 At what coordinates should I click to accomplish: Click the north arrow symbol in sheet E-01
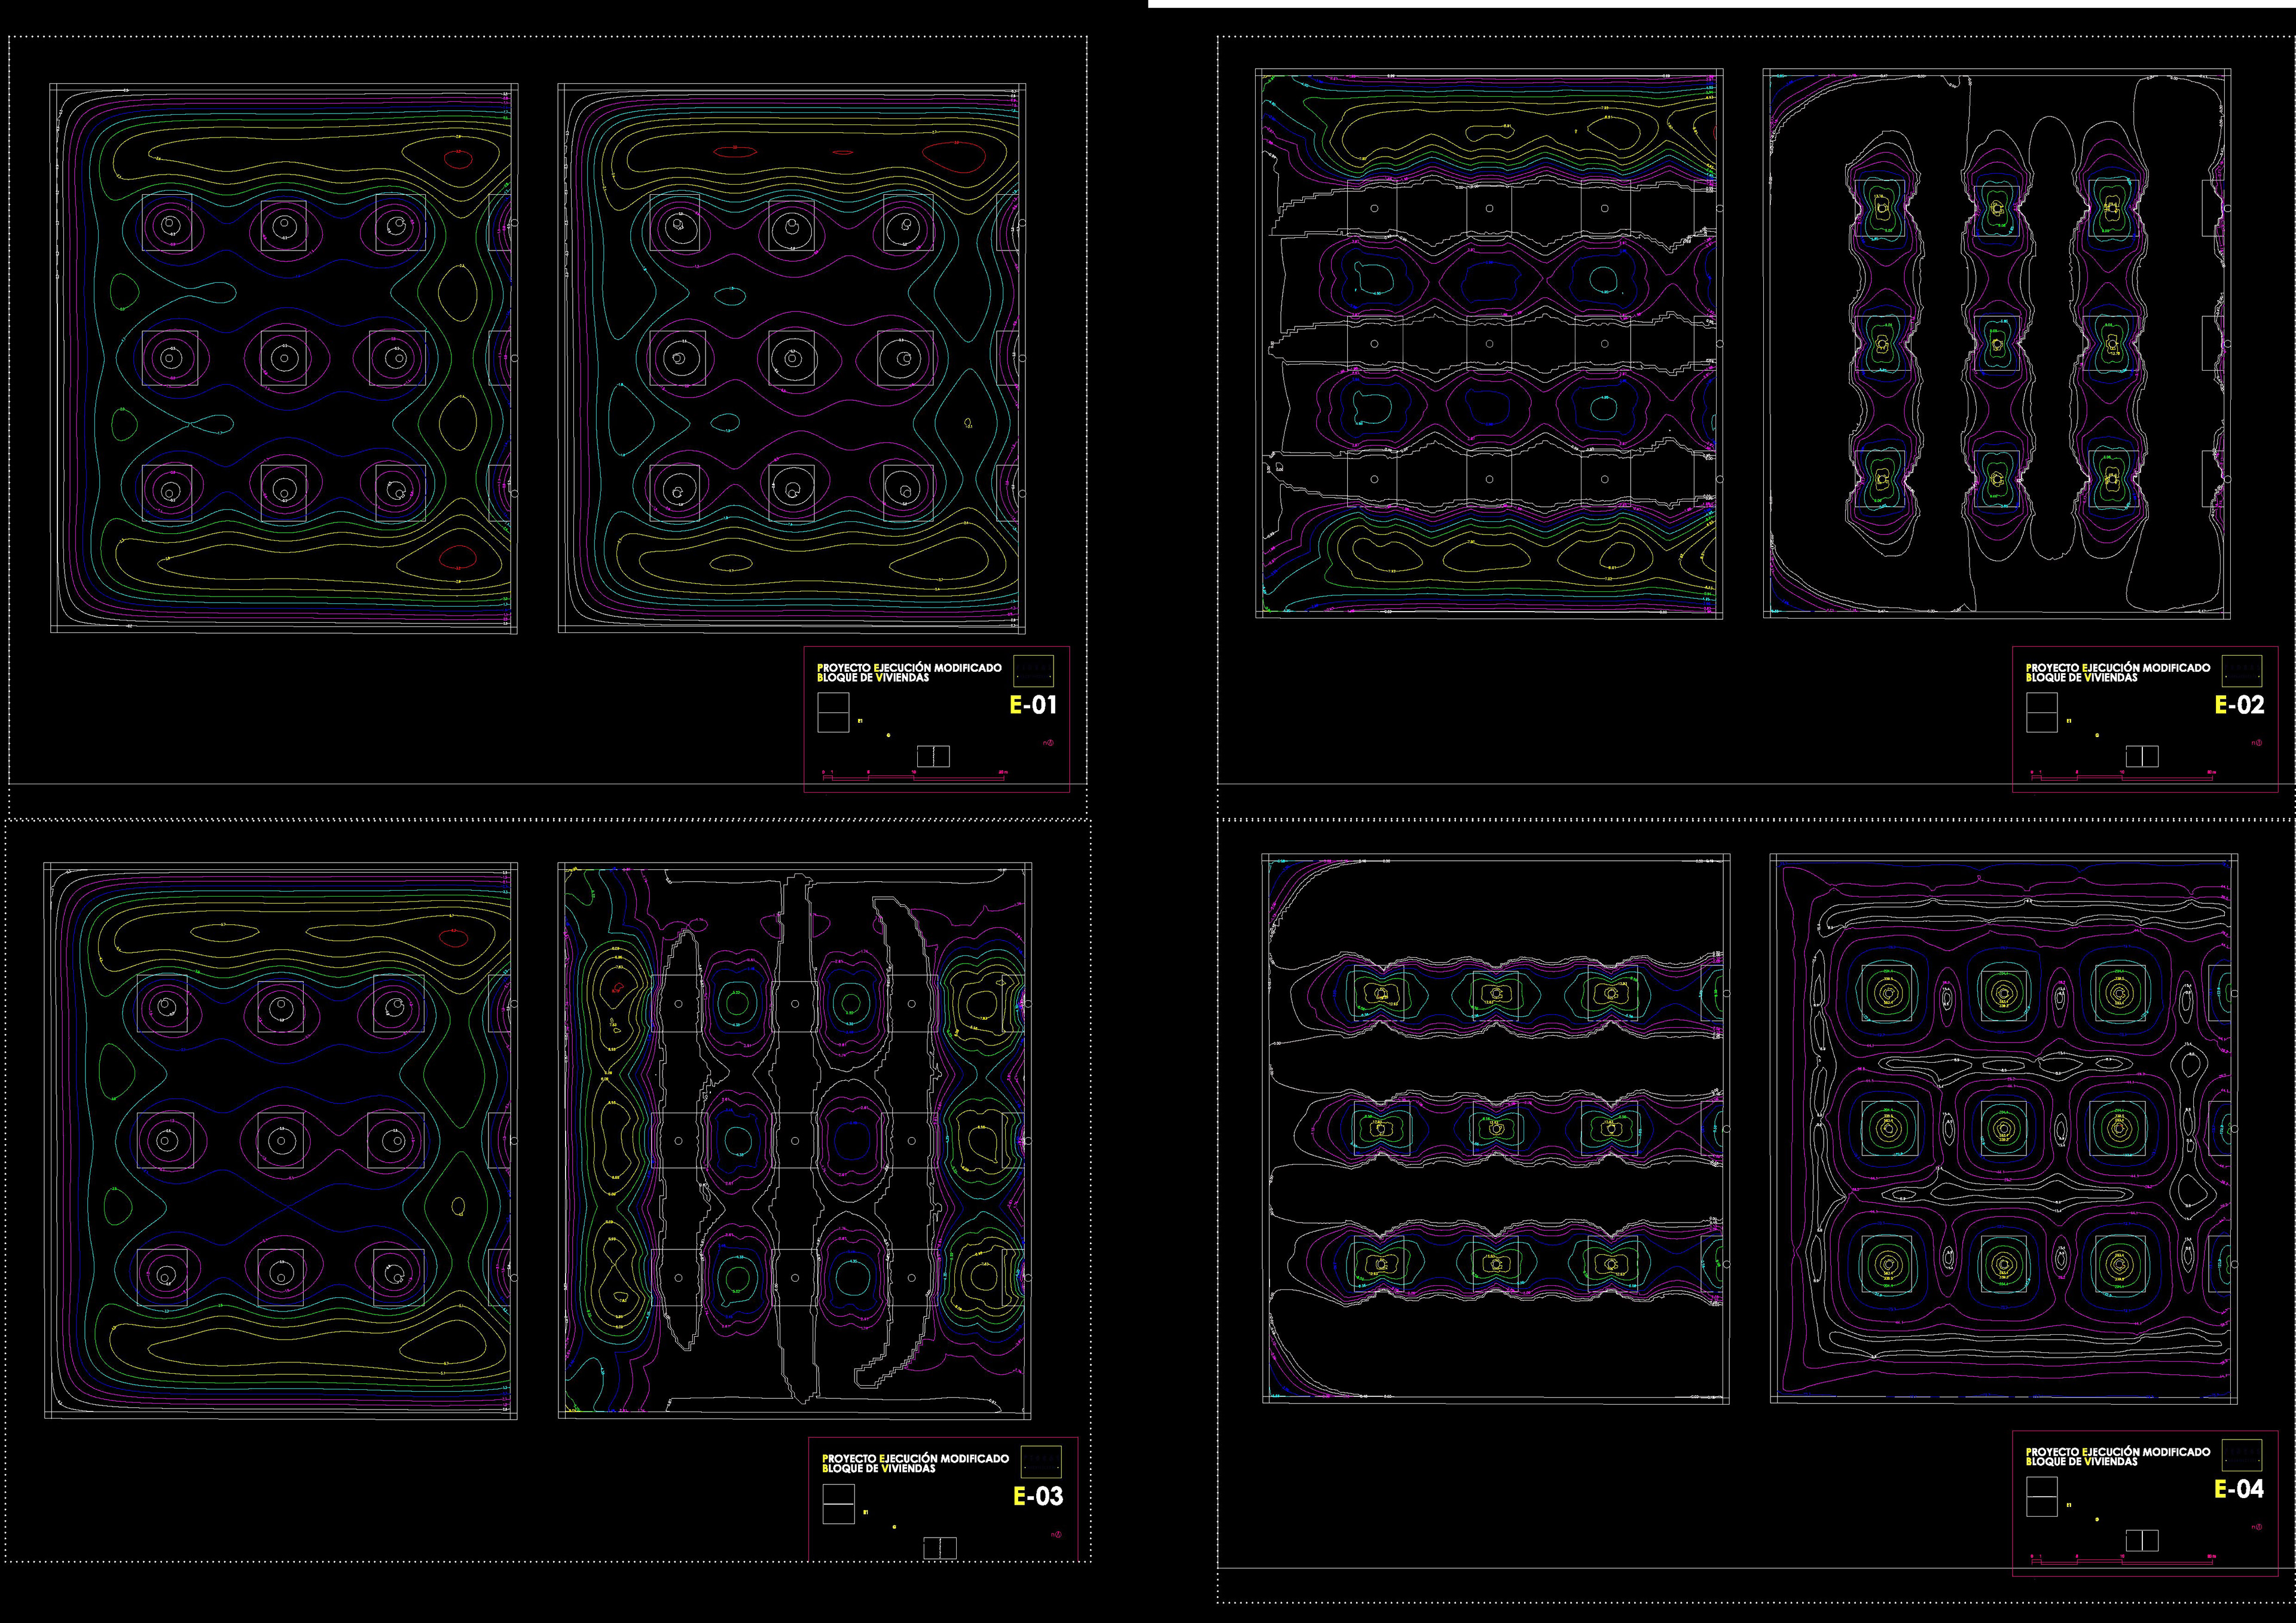1050,742
